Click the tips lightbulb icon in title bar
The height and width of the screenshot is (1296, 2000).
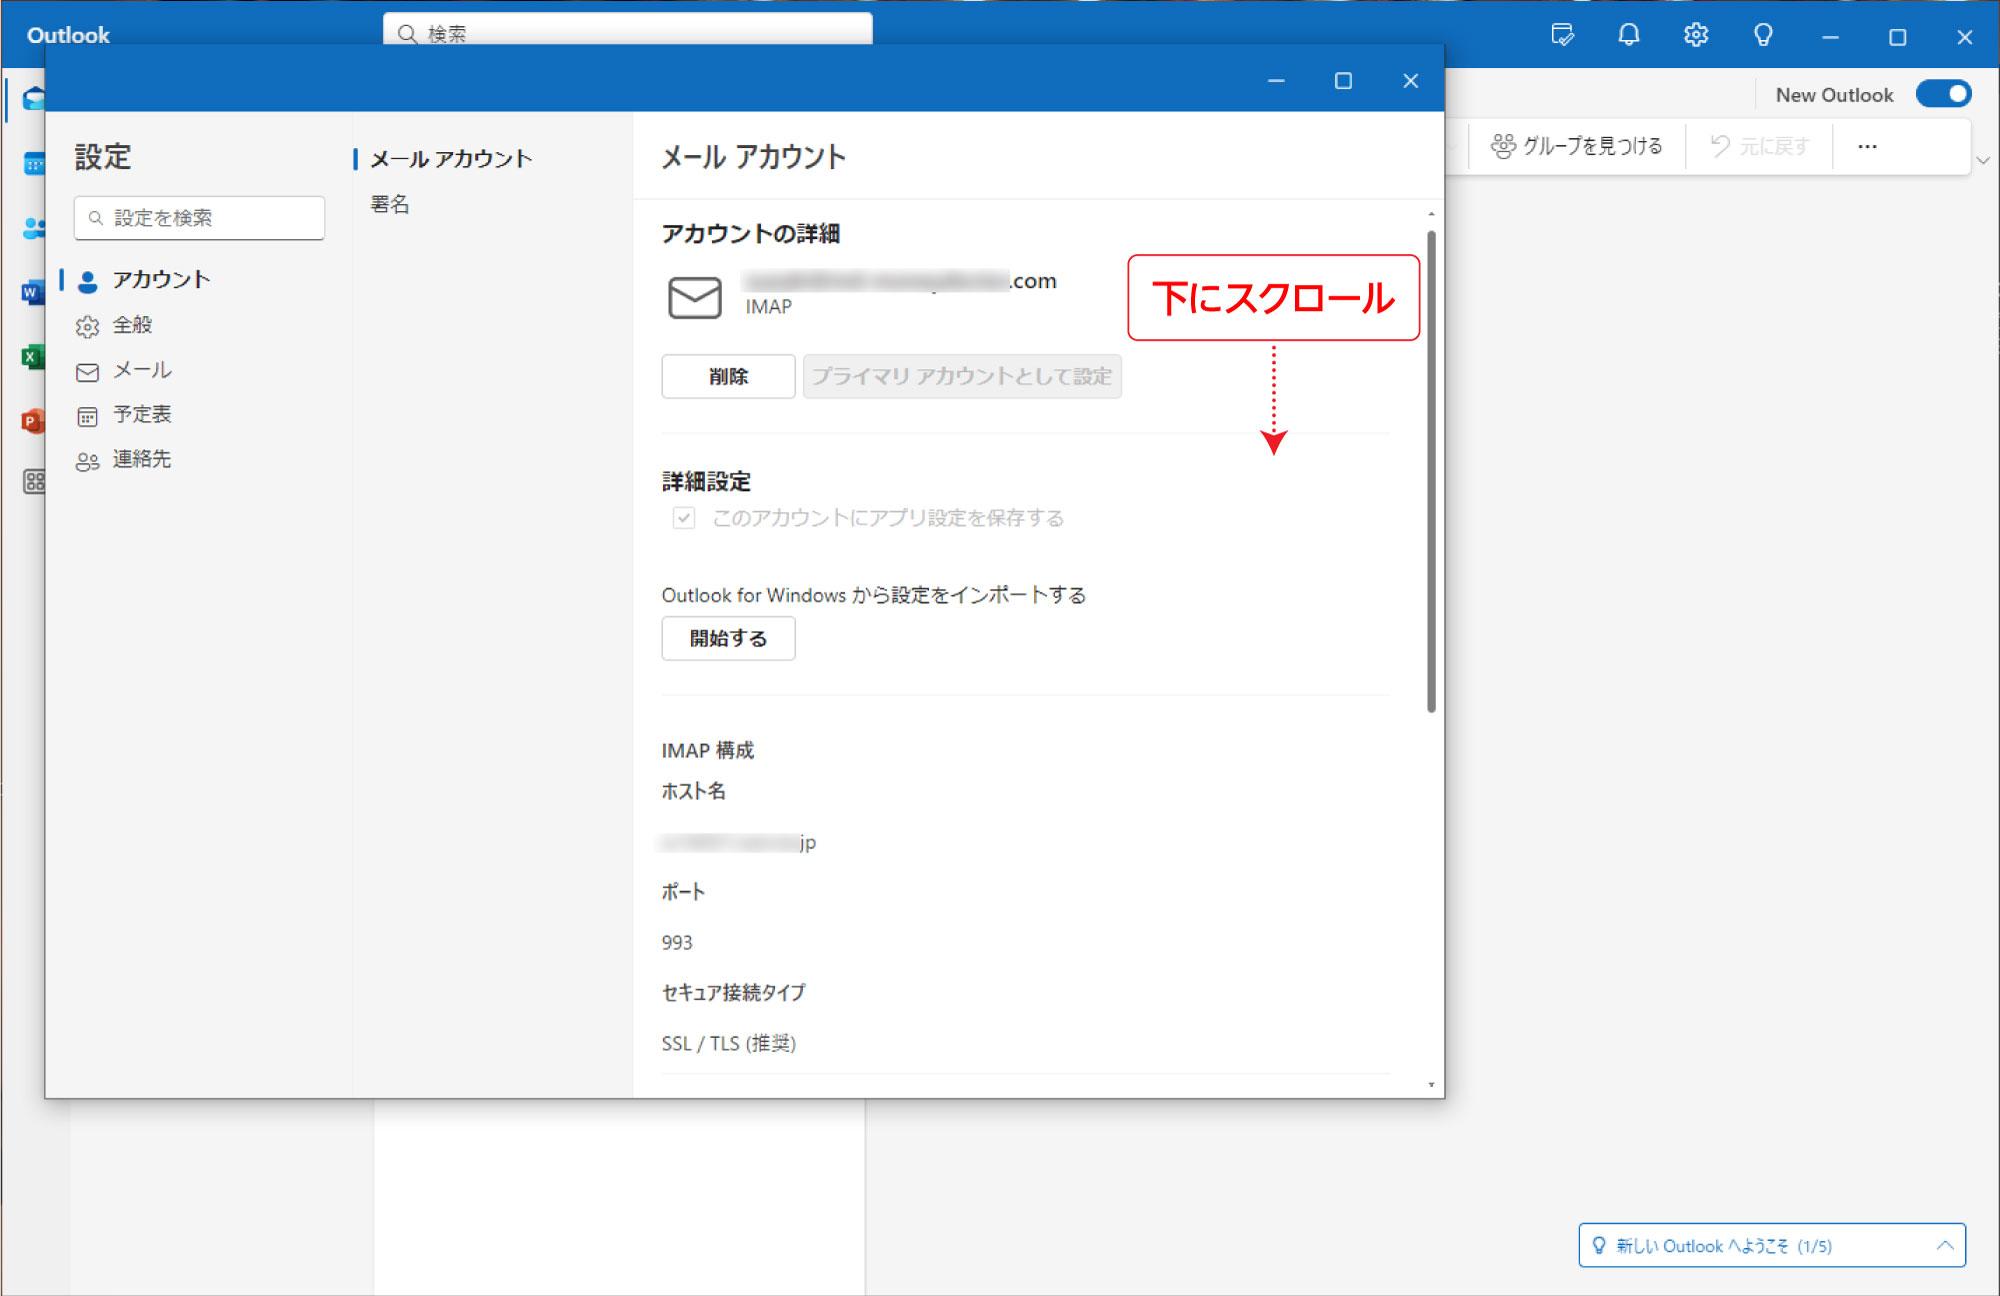(x=1763, y=35)
